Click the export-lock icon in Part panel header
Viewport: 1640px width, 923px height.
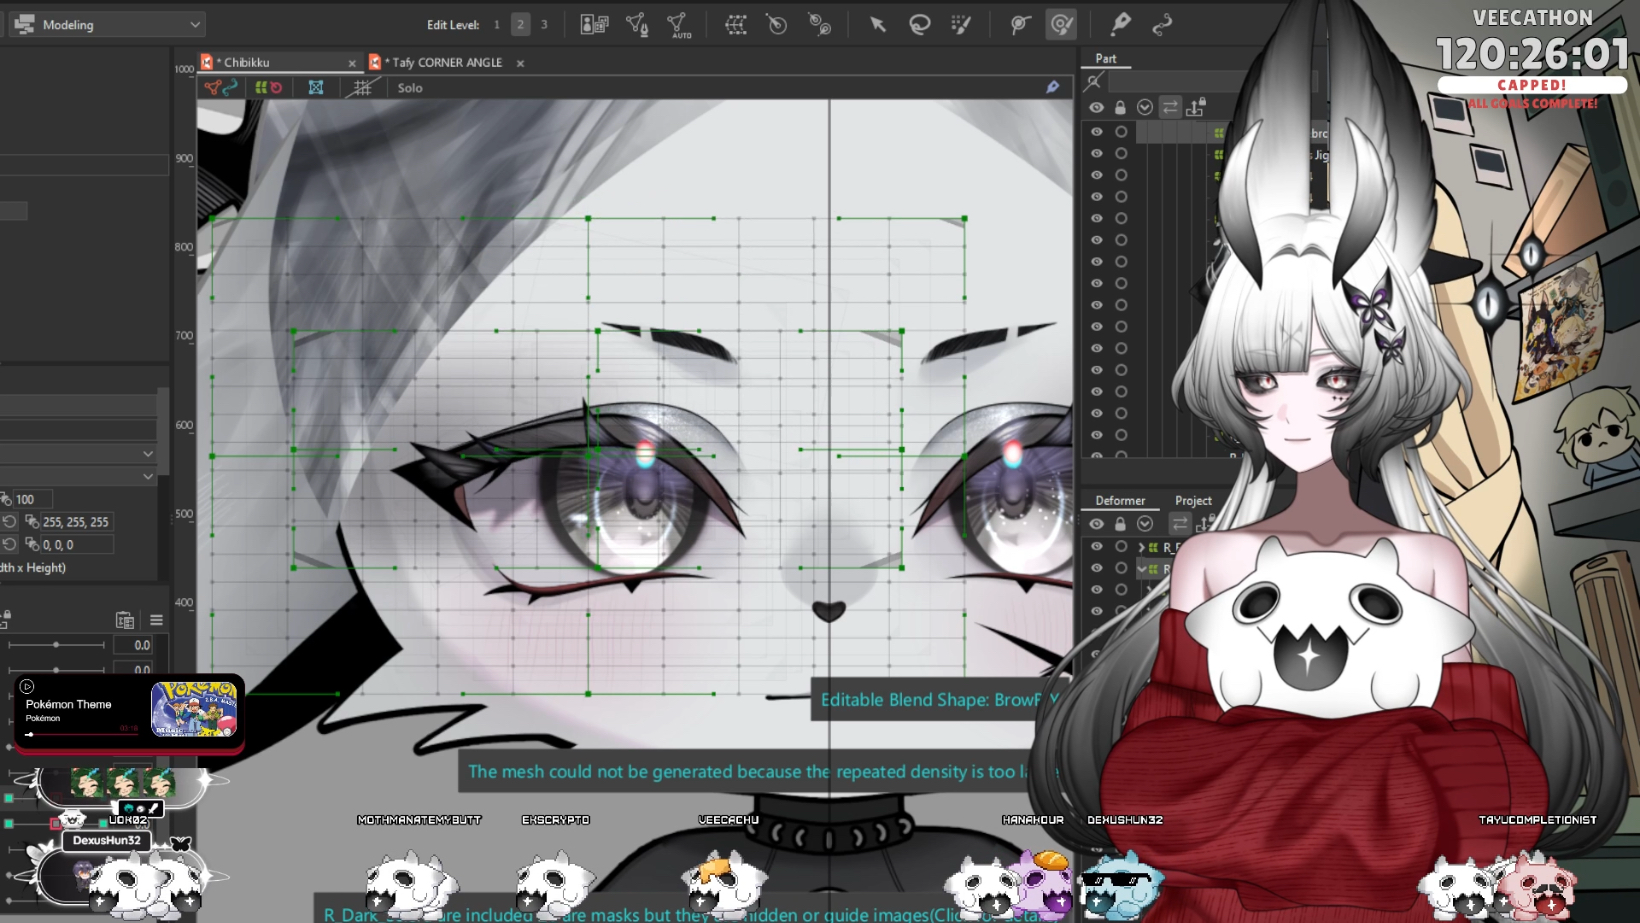[x=1196, y=106]
